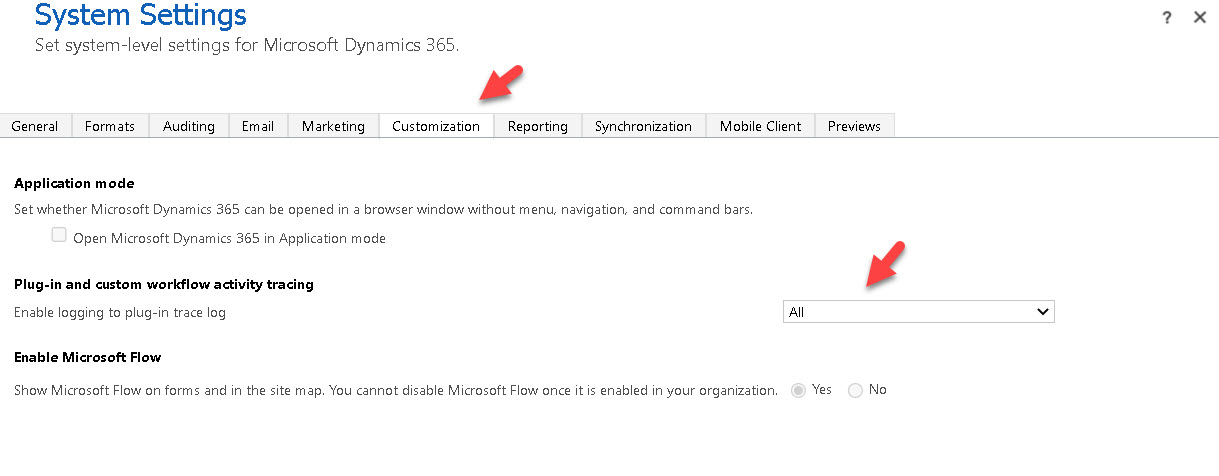Expand the plug-in trace log dropdown

[918, 312]
